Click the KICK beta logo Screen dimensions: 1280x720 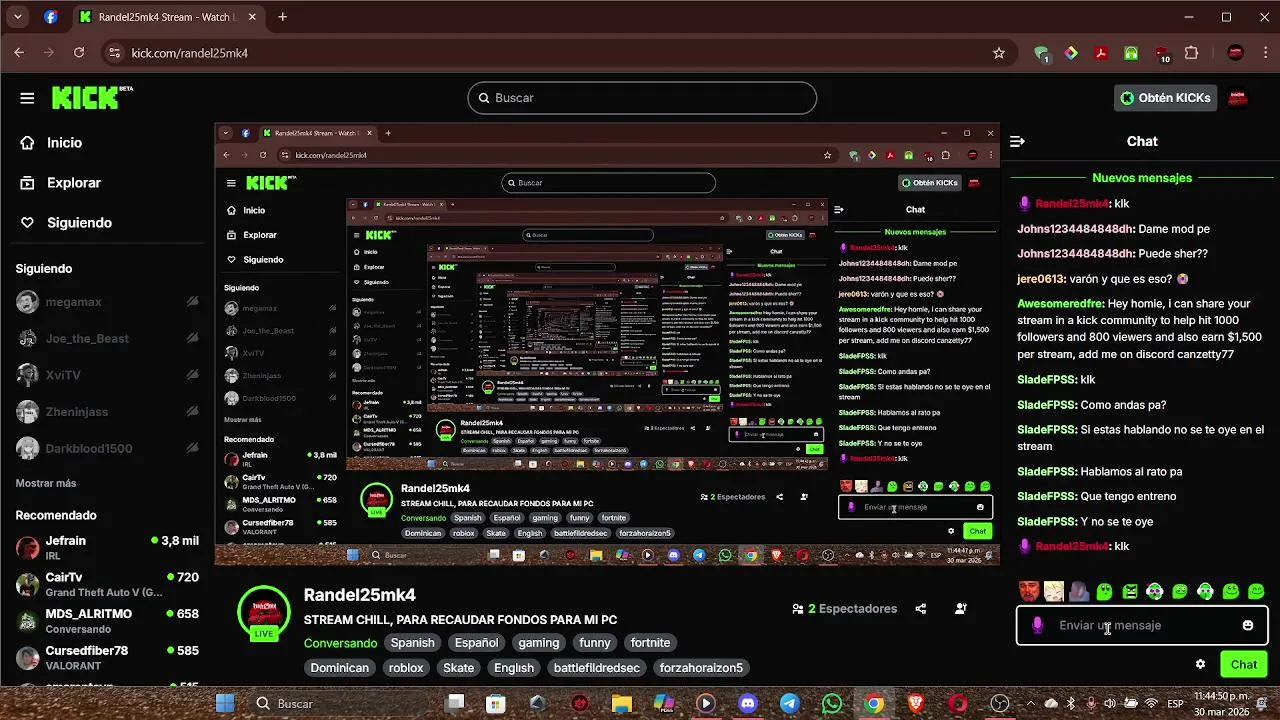pos(92,97)
